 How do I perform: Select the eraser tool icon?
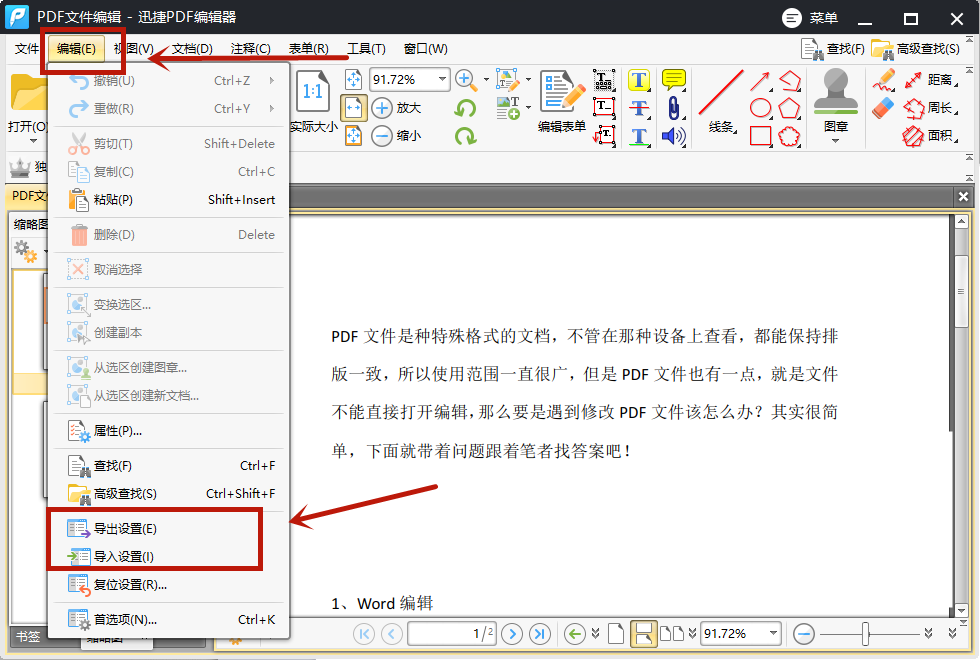click(x=883, y=108)
